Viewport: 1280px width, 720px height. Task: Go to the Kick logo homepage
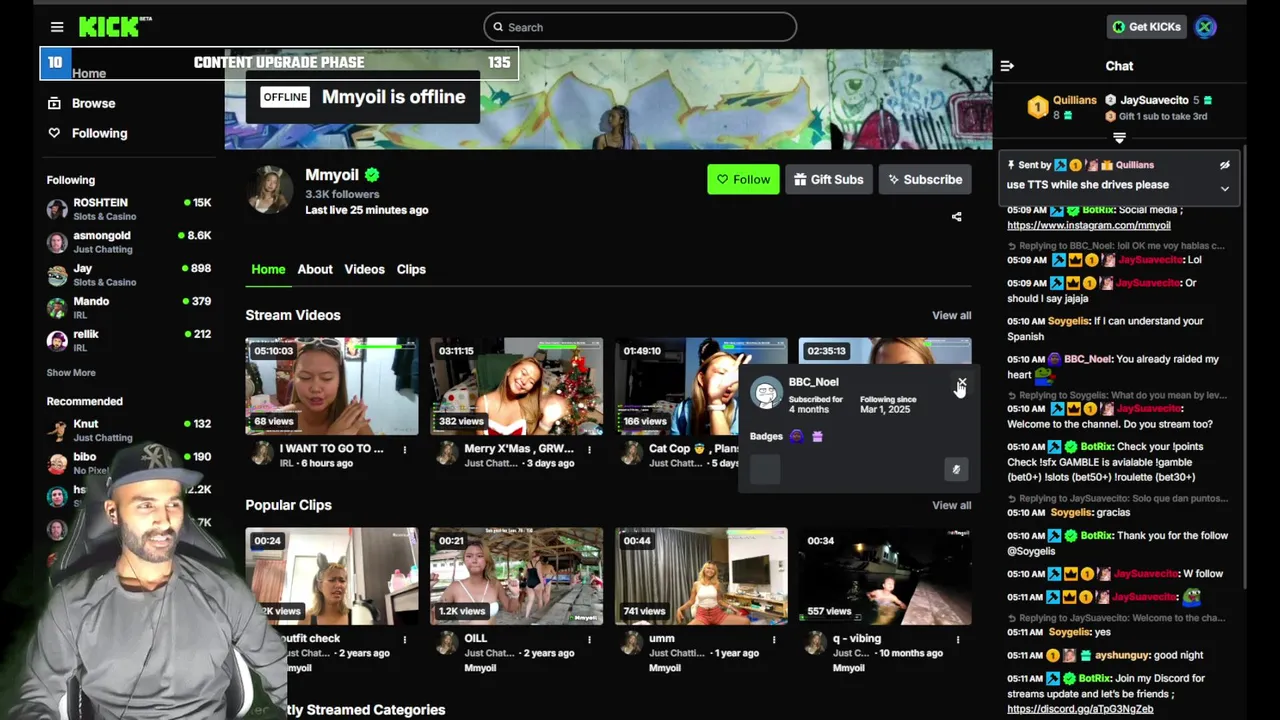[114, 27]
